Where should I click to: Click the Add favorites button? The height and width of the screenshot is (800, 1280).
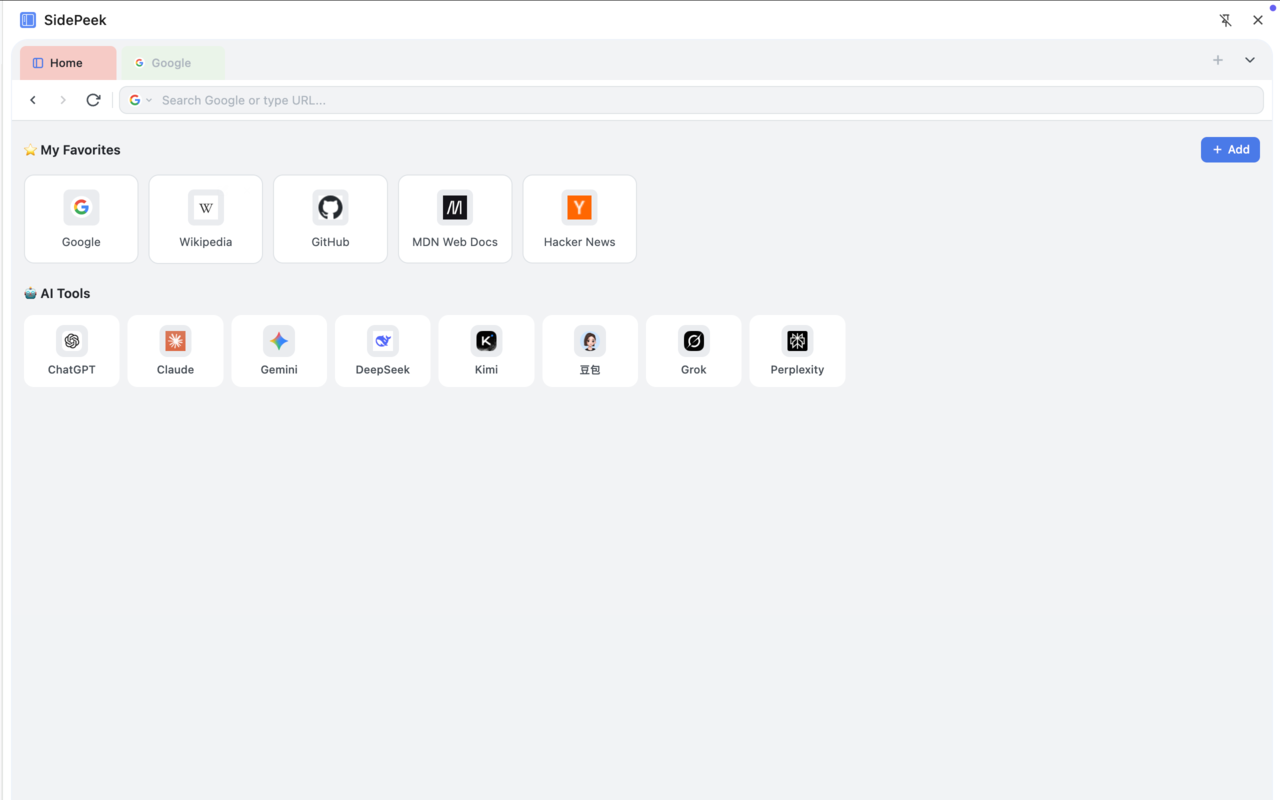[x=1230, y=149]
